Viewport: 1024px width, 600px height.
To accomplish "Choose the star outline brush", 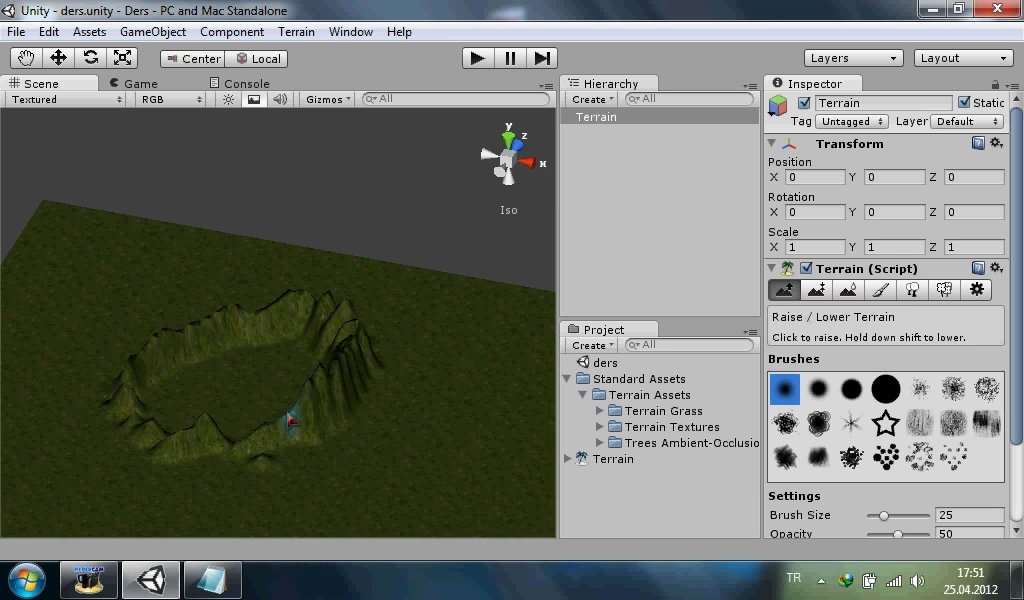I will [x=886, y=423].
